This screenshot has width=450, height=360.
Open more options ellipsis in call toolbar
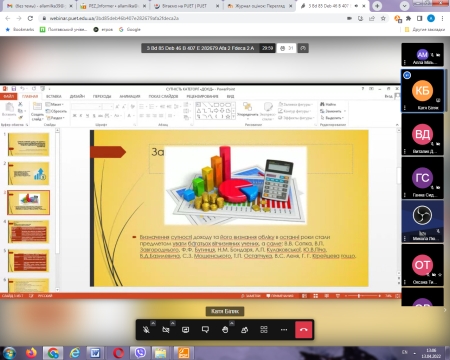point(284,330)
